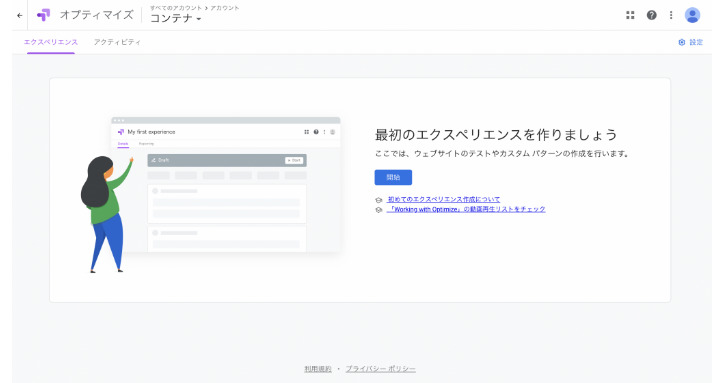Switch to the アクティビティ tab
This screenshot has width=721, height=383.
tap(117, 42)
